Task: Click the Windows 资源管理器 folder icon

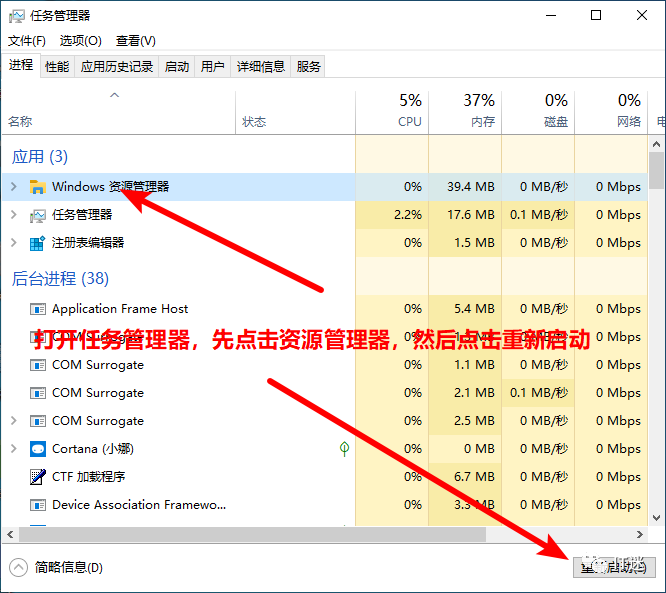Action: tap(38, 187)
